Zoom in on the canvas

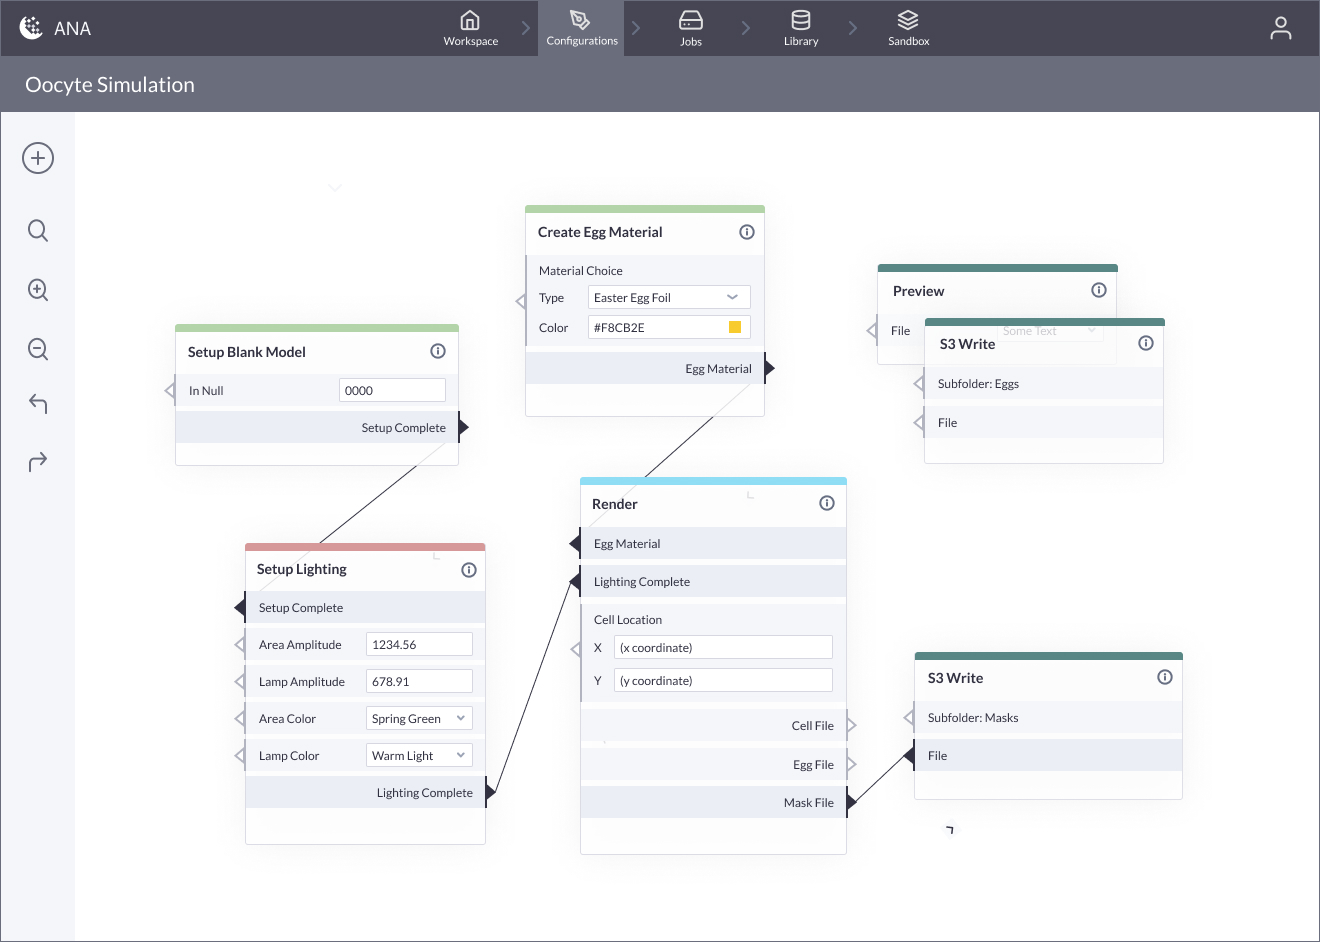(38, 290)
